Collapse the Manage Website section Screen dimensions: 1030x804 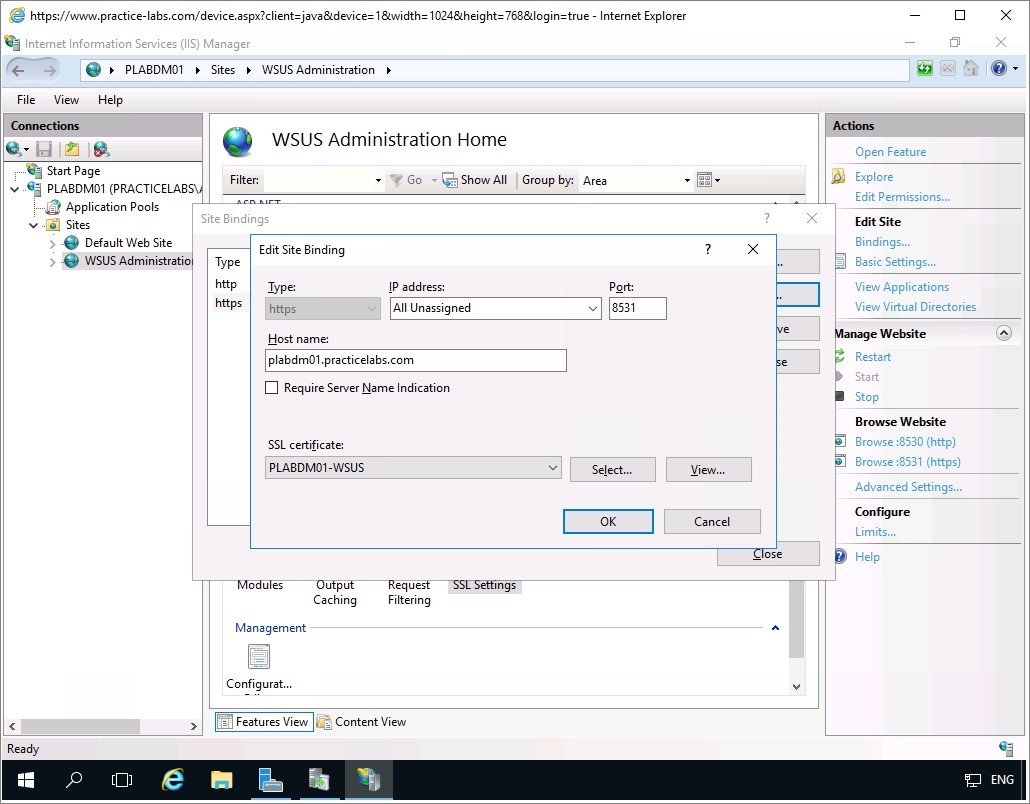point(1004,333)
